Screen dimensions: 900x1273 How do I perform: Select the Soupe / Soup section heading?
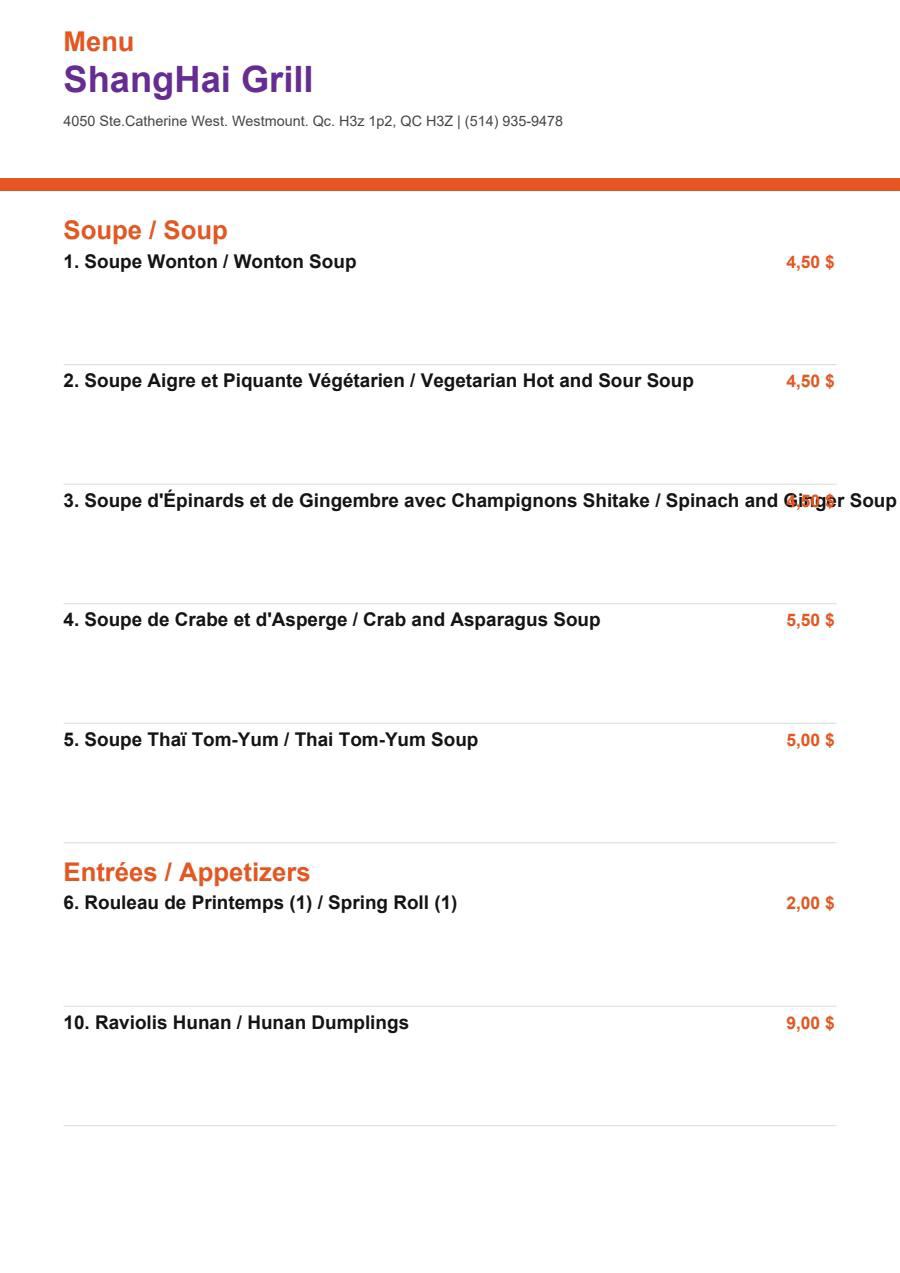click(x=146, y=231)
